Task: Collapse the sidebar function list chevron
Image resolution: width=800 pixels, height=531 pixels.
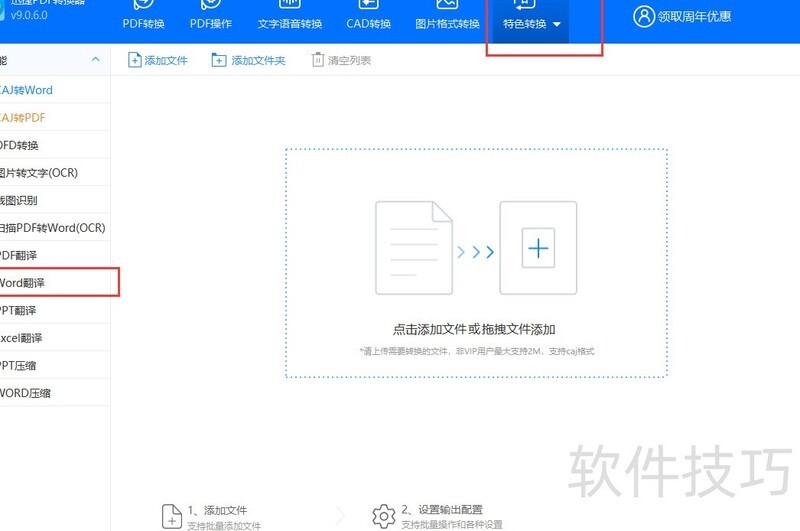Action: [95, 60]
